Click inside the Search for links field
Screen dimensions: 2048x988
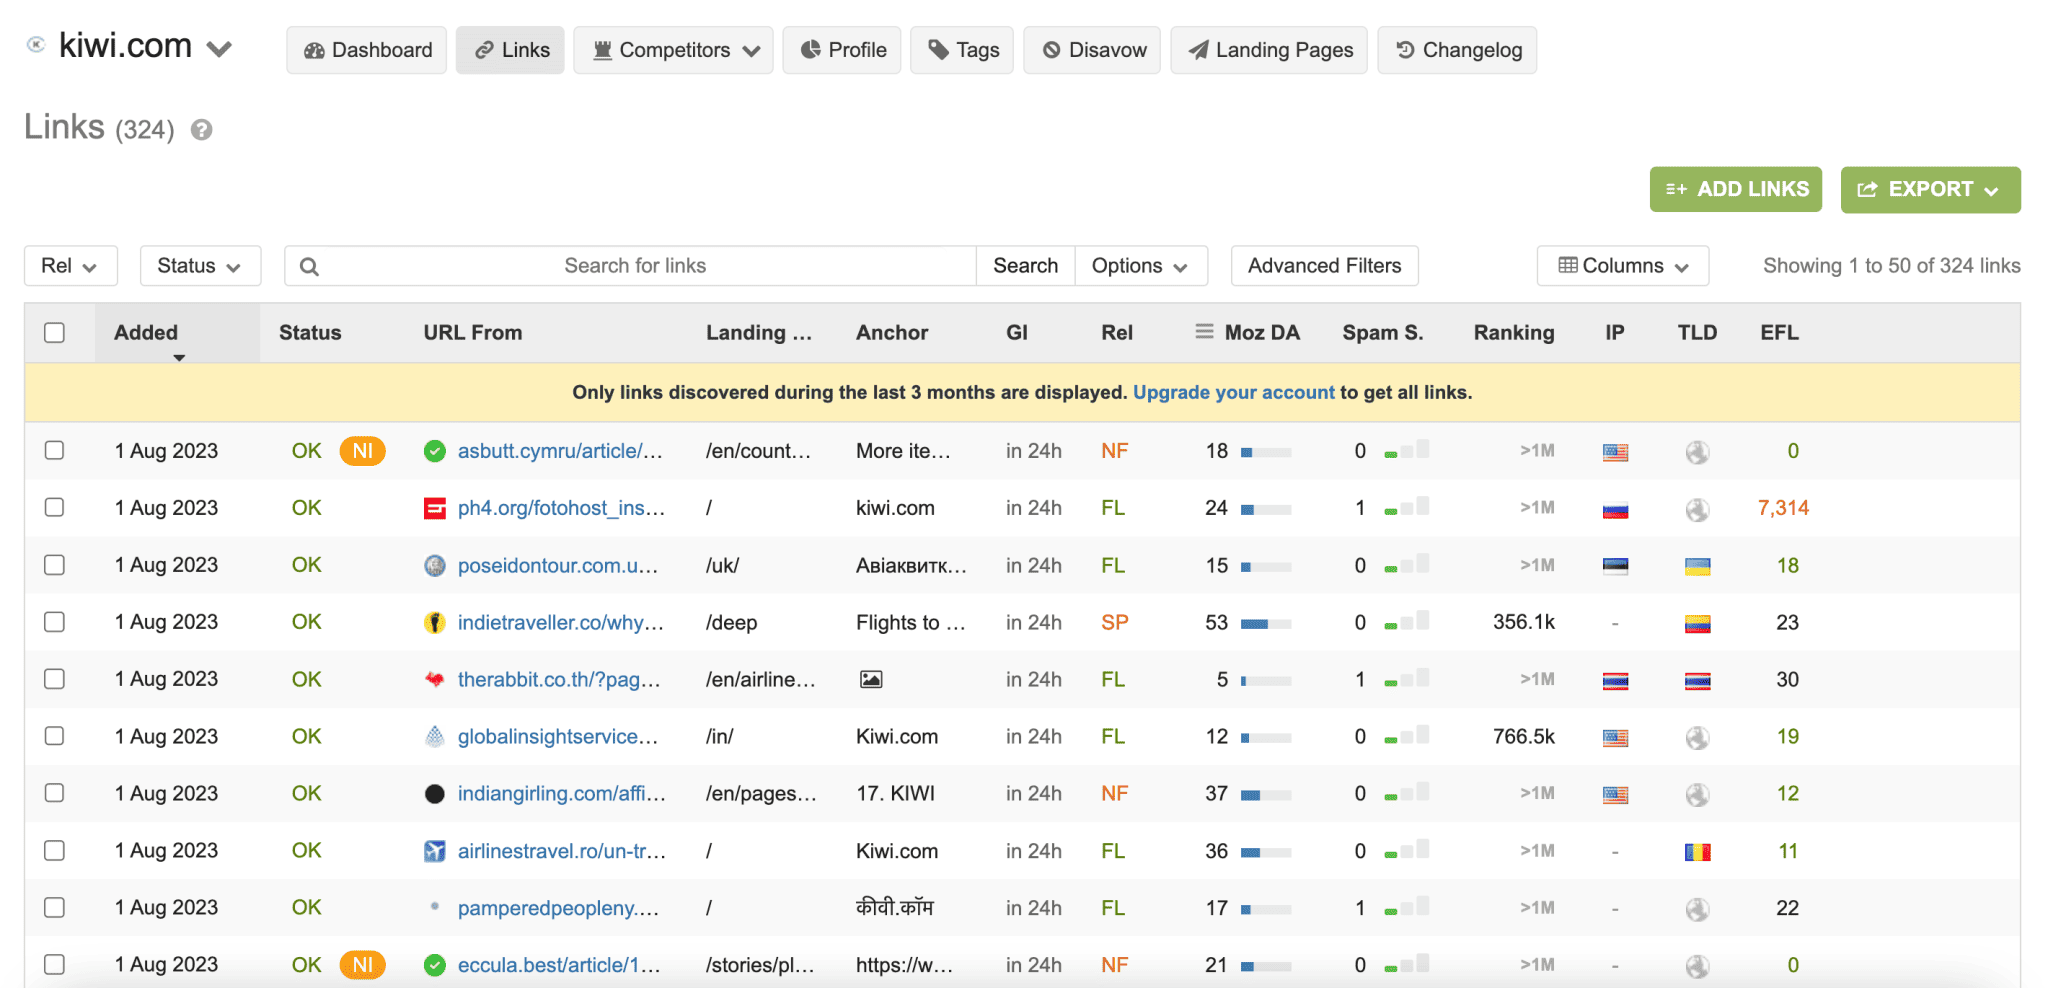click(x=636, y=265)
